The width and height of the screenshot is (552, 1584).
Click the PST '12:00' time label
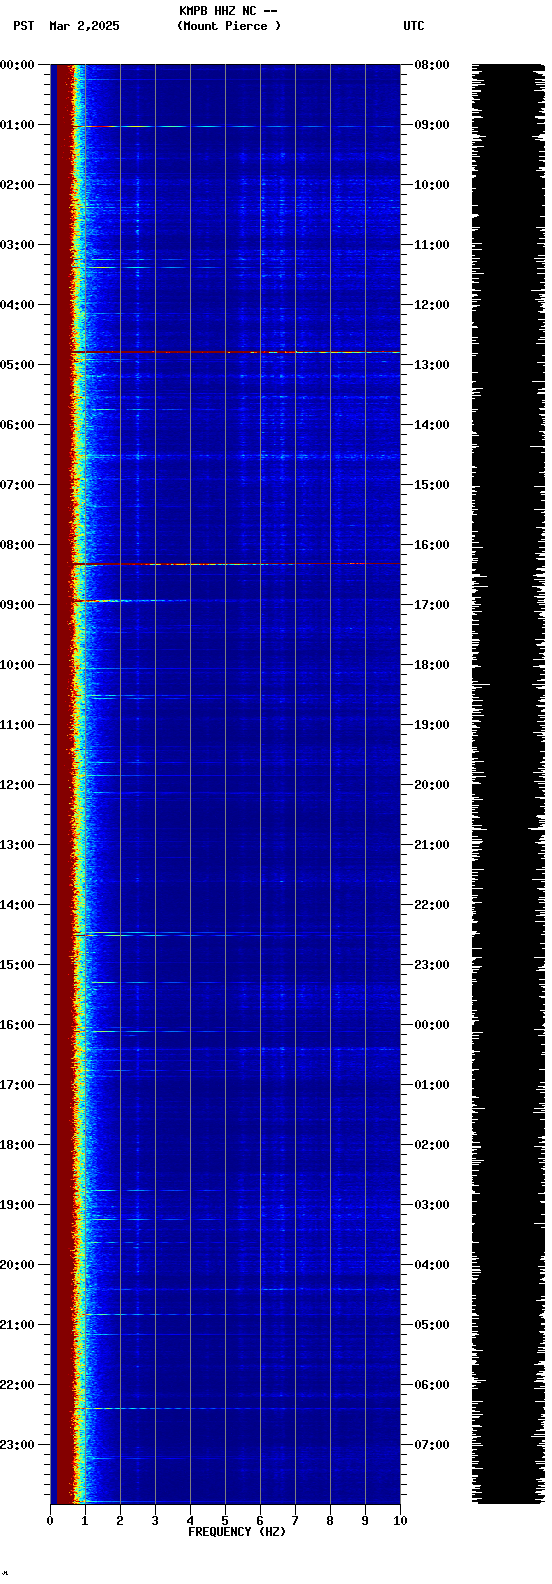click(17, 785)
